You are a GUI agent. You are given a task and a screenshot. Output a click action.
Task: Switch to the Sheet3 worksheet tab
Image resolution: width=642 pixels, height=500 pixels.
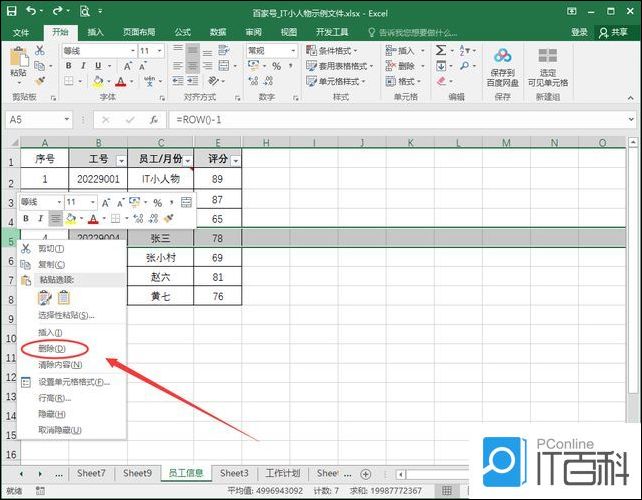234,473
